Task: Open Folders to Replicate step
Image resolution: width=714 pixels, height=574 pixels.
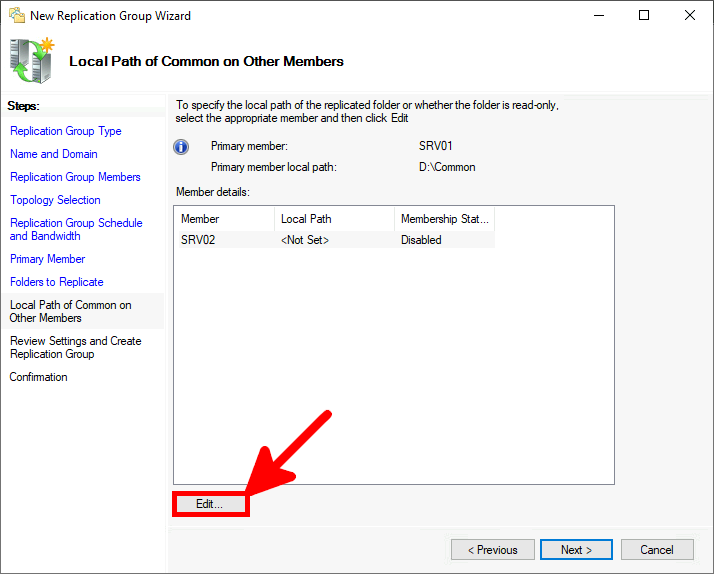Action: click(56, 282)
